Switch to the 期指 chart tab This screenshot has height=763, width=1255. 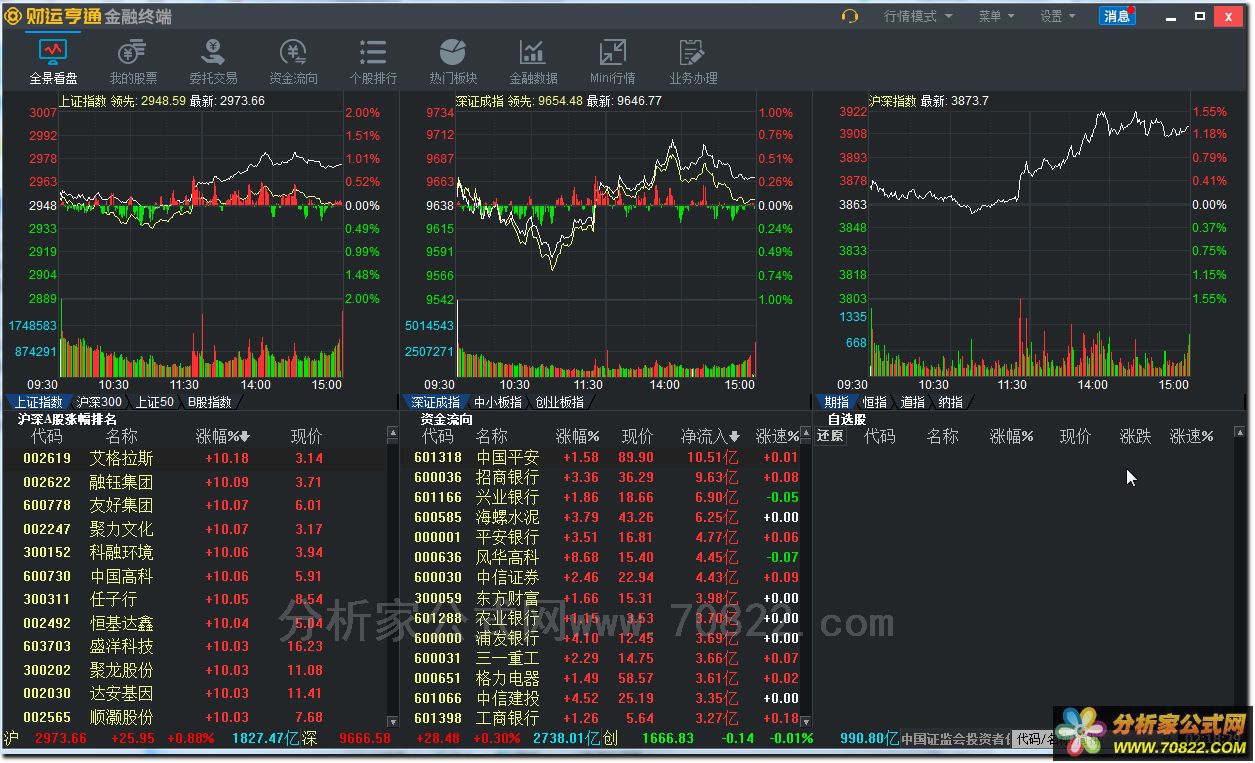pos(836,402)
